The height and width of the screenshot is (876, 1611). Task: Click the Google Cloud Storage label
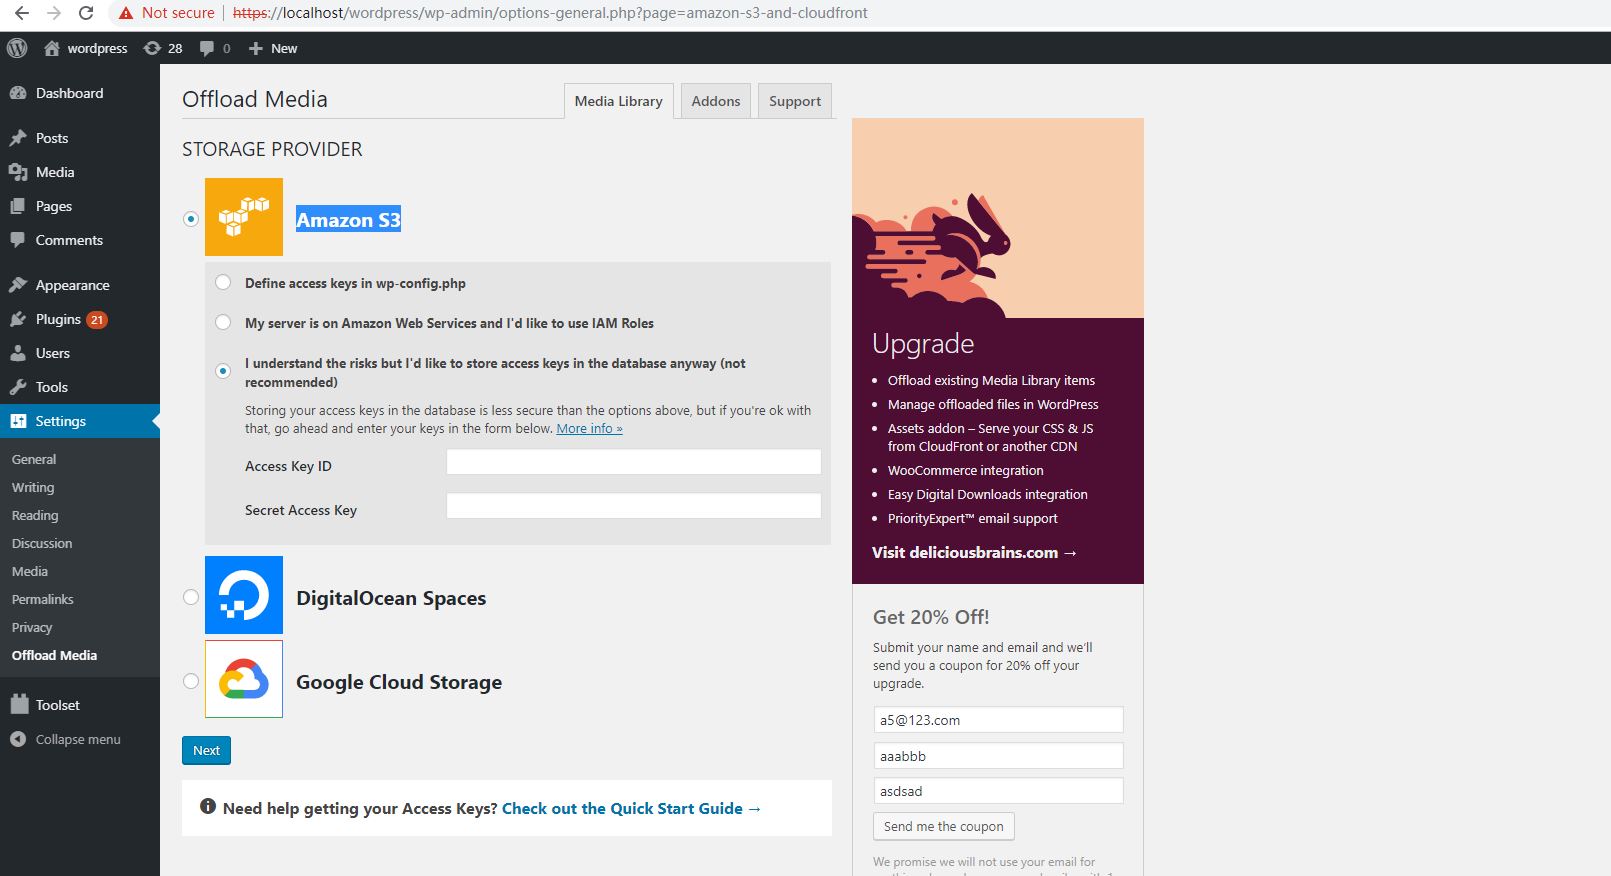(399, 682)
